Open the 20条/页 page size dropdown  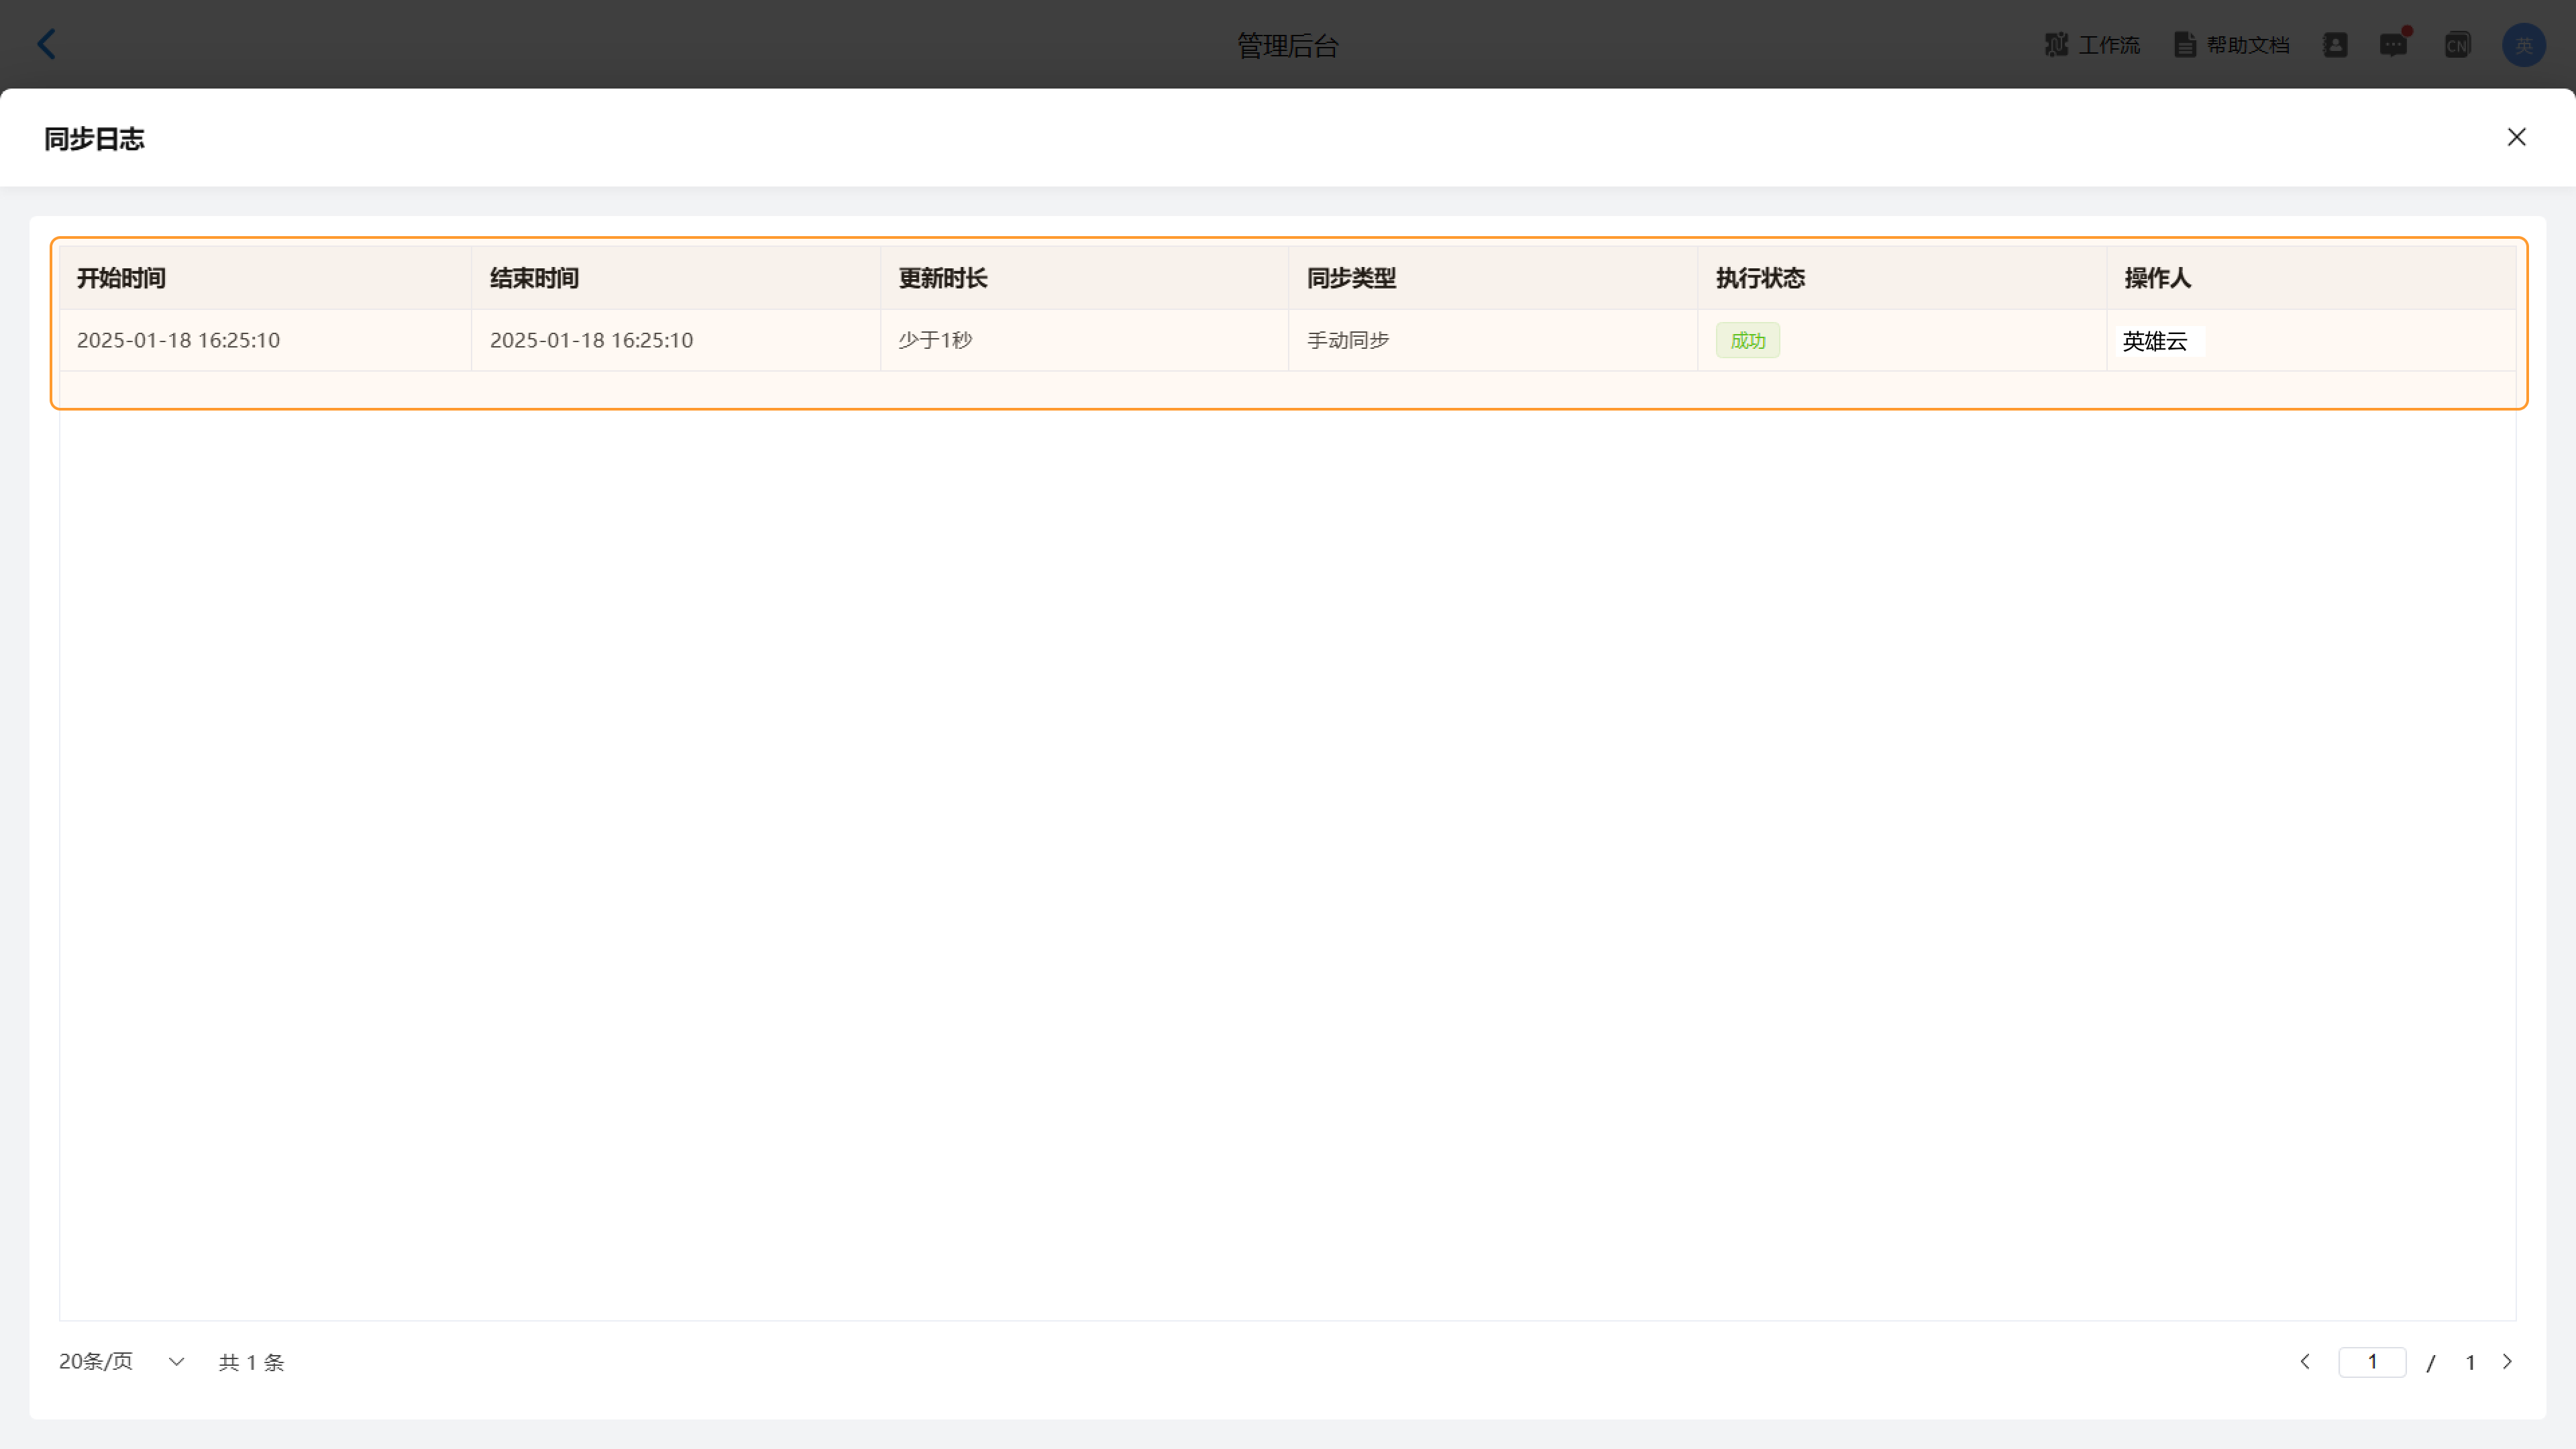(x=122, y=1361)
